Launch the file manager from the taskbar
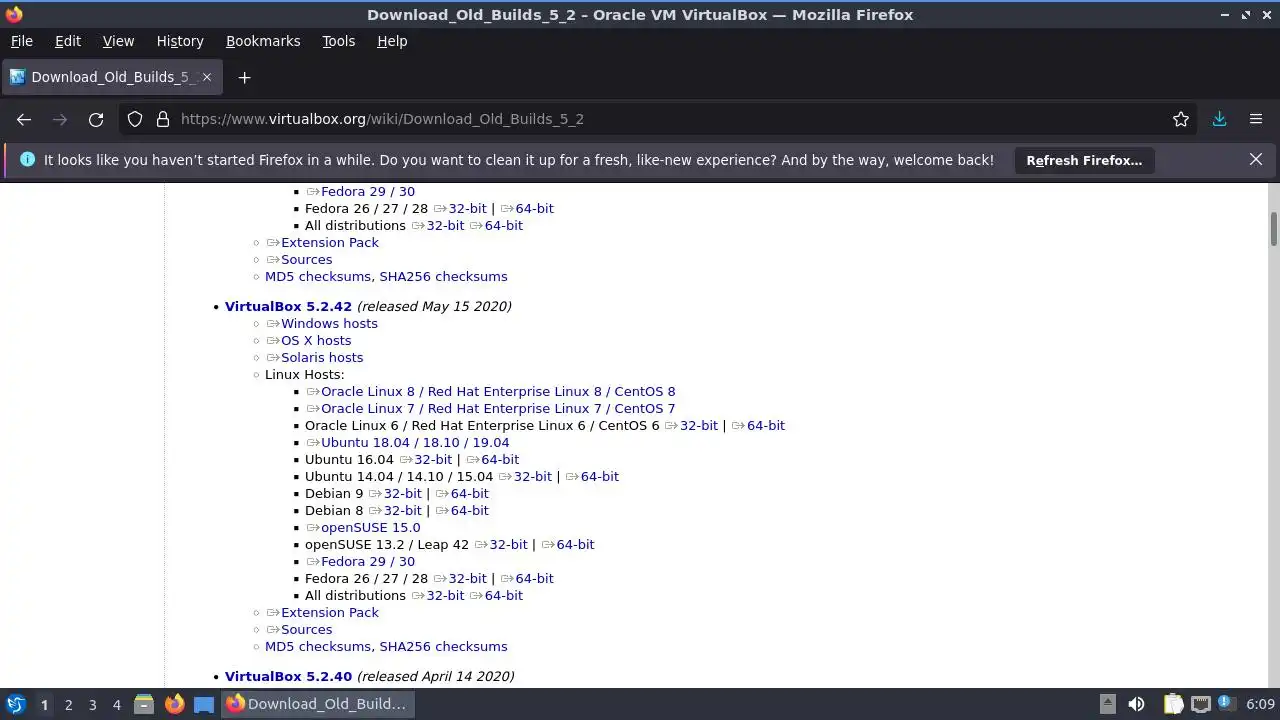 click(143, 704)
